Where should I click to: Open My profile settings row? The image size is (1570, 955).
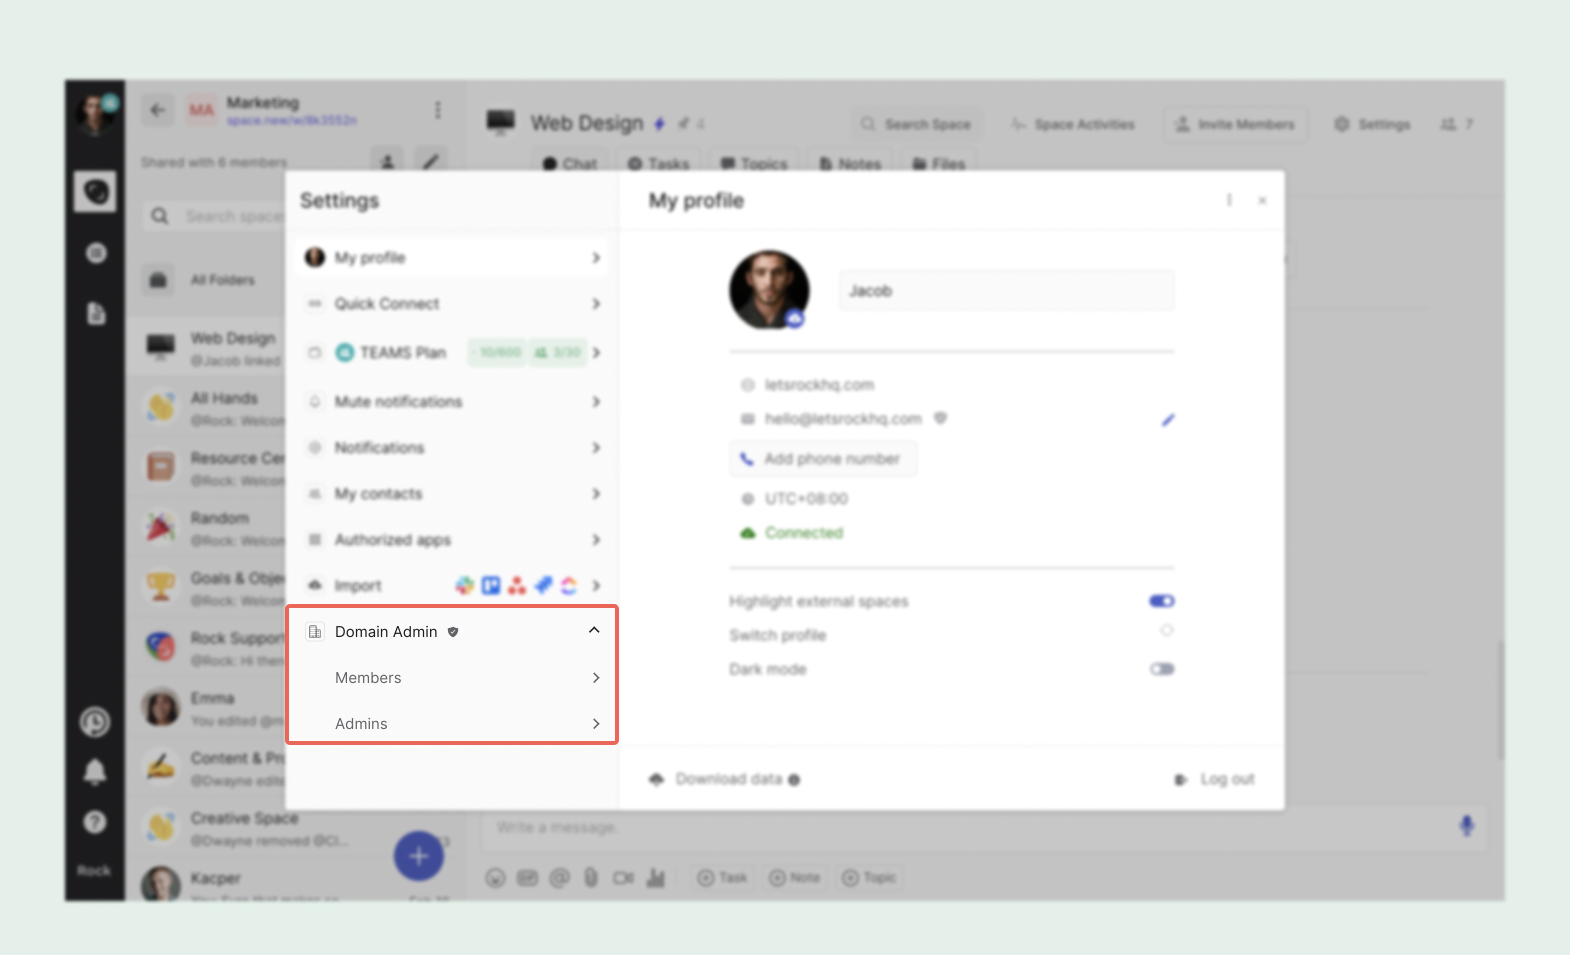[453, 258]
